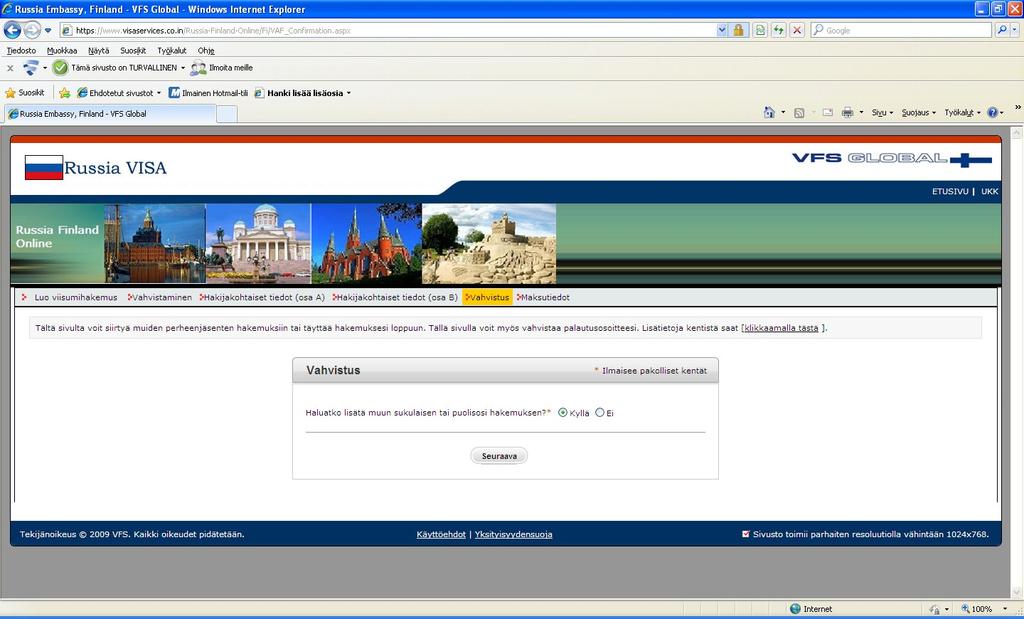Viewport: 1024px width, 619px height.
Task: Click the magnifier search button beside Google box
Action: 1001,30
